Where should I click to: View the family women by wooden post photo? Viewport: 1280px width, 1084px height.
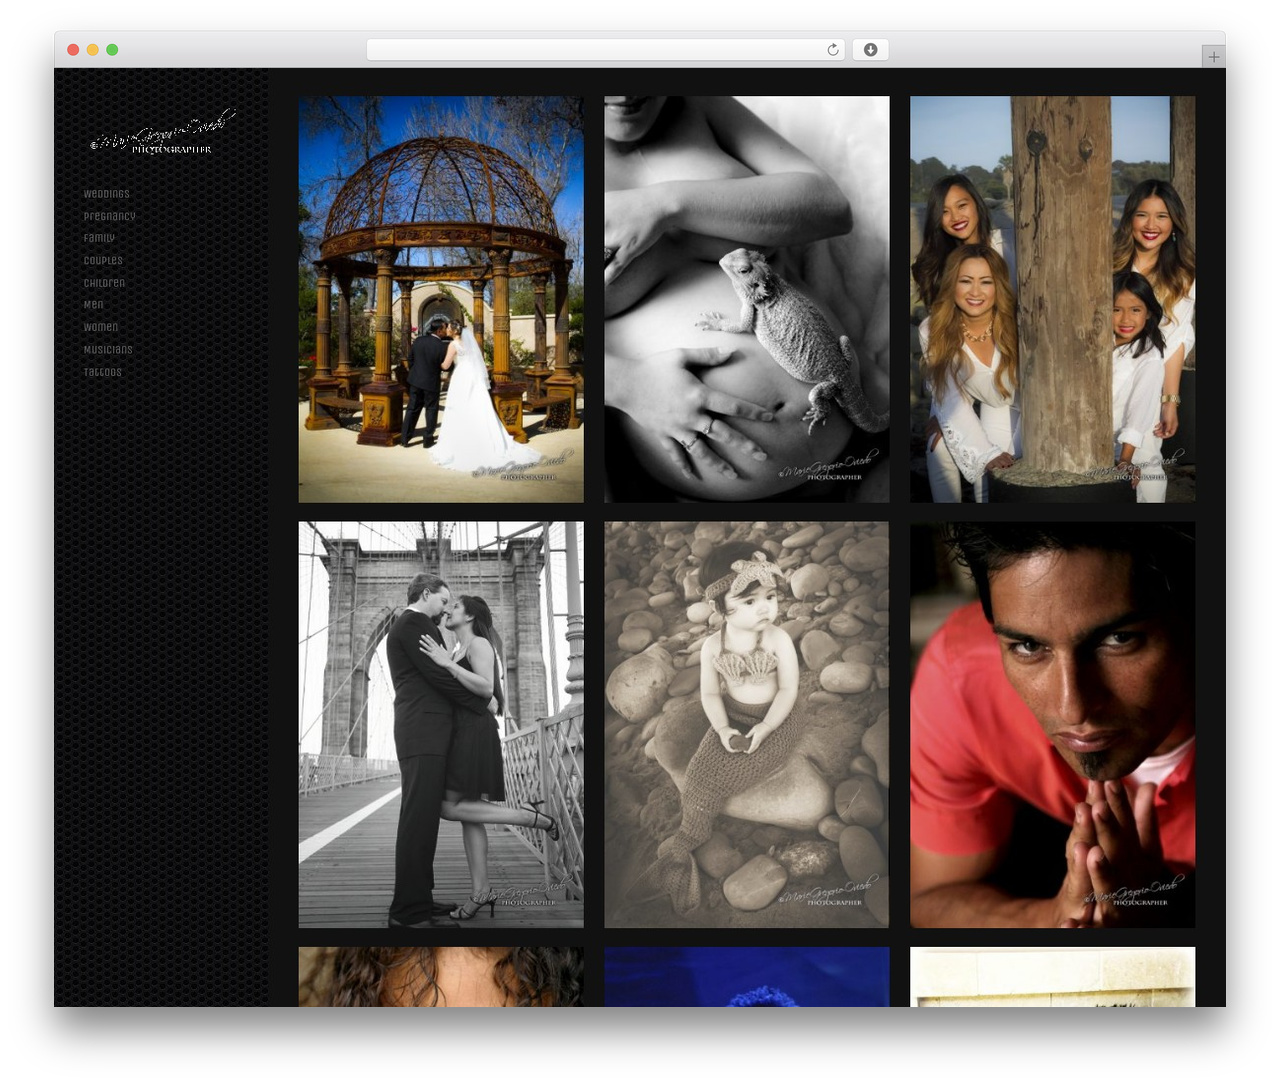click(x=1053, y=299)
